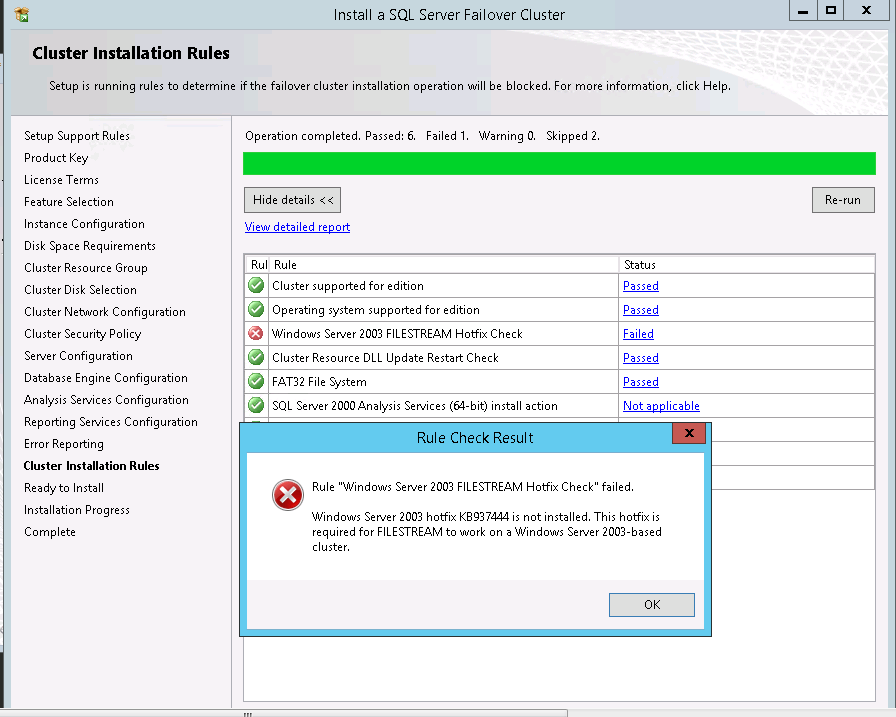
Task: Select Cluster Installation Rules step in sidebar
Action: click(91, 466)
